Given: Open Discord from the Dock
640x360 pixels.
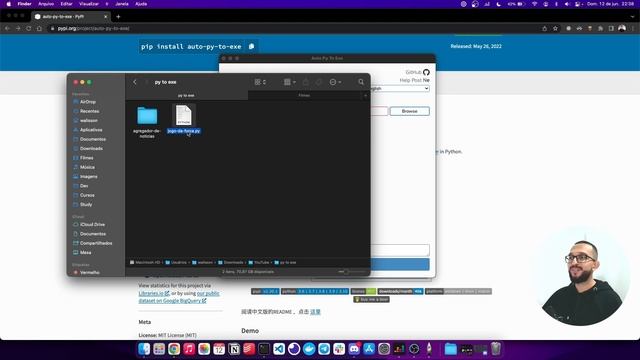Looking at the screenshot, I should click(354, 349).
